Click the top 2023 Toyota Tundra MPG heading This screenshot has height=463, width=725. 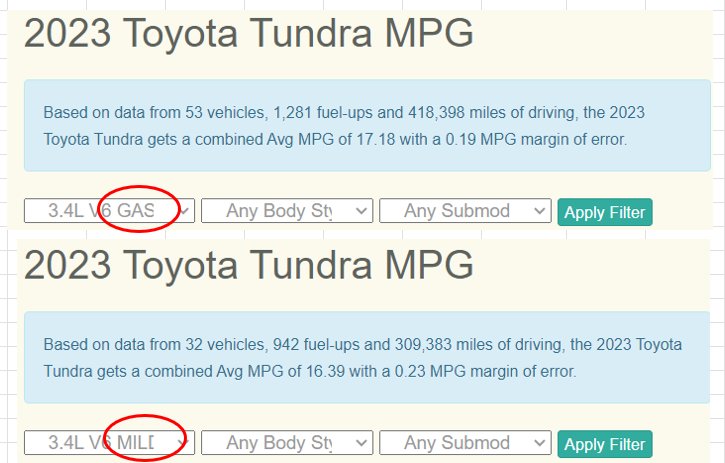pos(249,33)
